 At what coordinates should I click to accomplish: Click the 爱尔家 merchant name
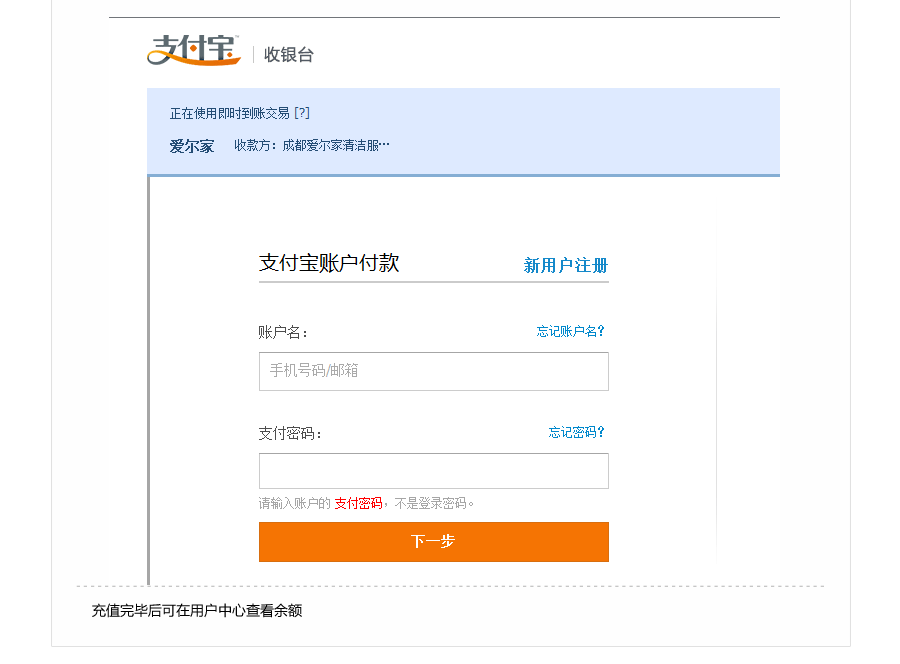pyautogui.click(x=192, y=146)
